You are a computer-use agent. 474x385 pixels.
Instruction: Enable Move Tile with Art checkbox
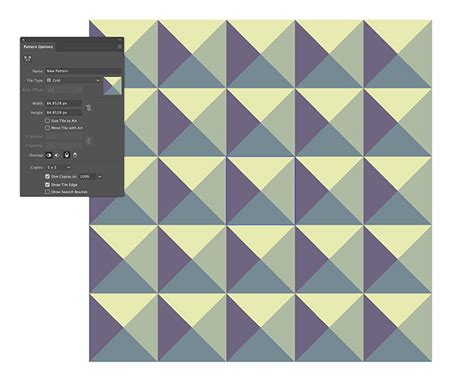click(47, 128)
